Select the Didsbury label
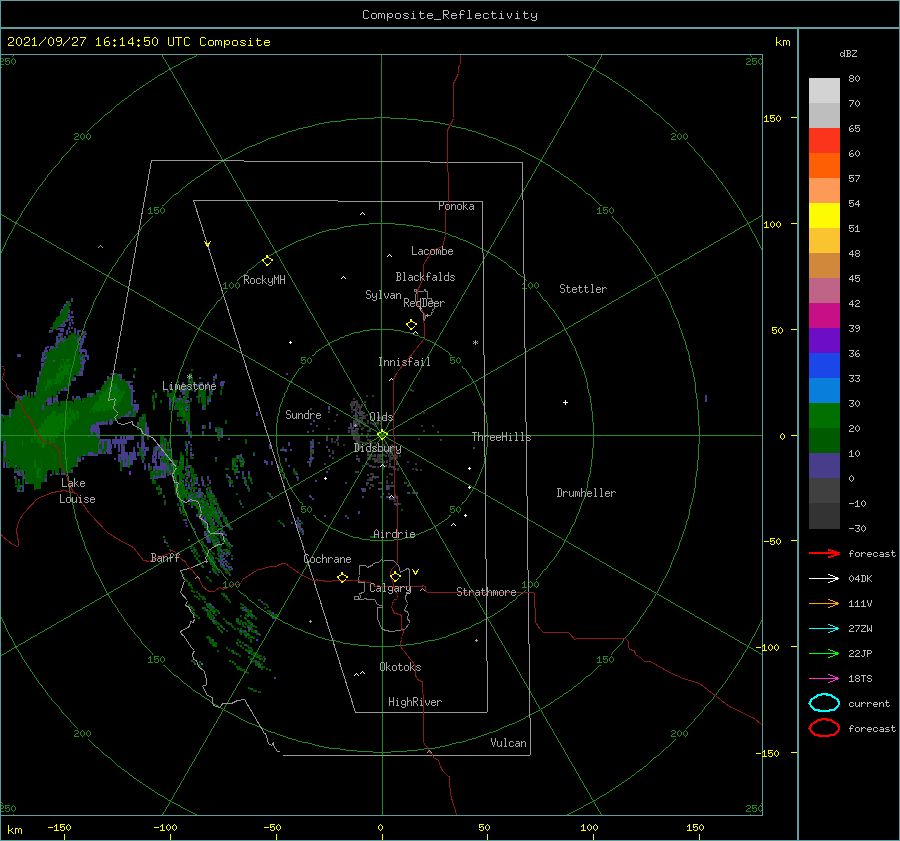Image resolution: width=900 pixels, height=841 pixels. (377, 448)
